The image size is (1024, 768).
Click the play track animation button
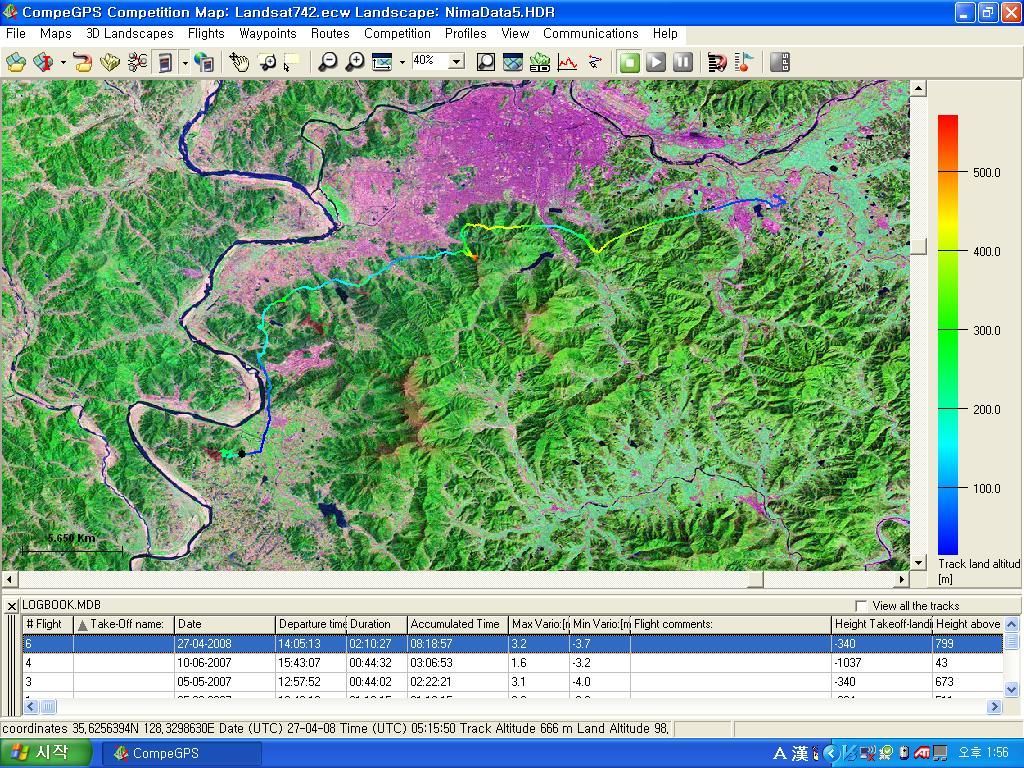tap(656, 63)
